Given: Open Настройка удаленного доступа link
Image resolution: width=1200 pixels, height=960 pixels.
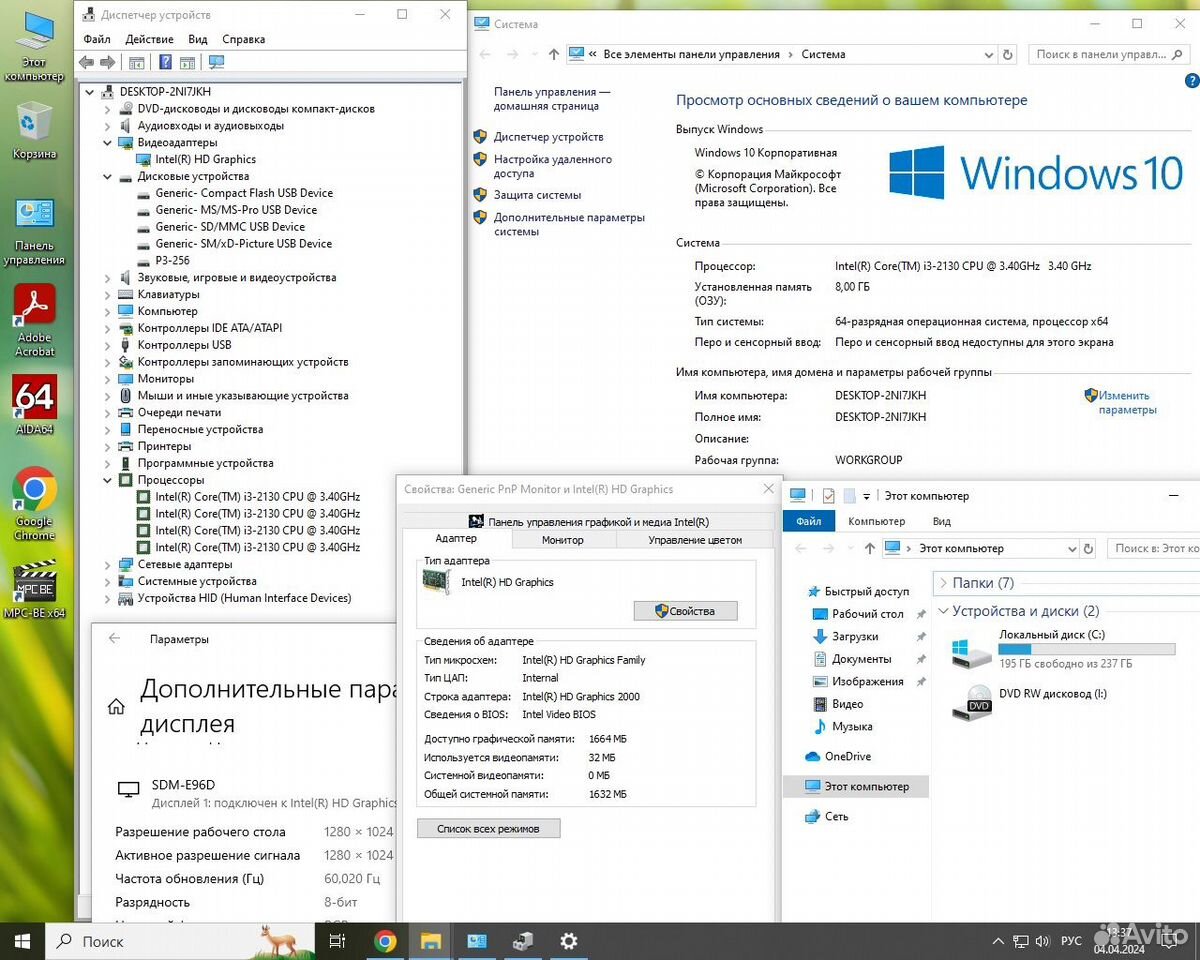Looking at the screenshot, I should [x=553, y=166].
